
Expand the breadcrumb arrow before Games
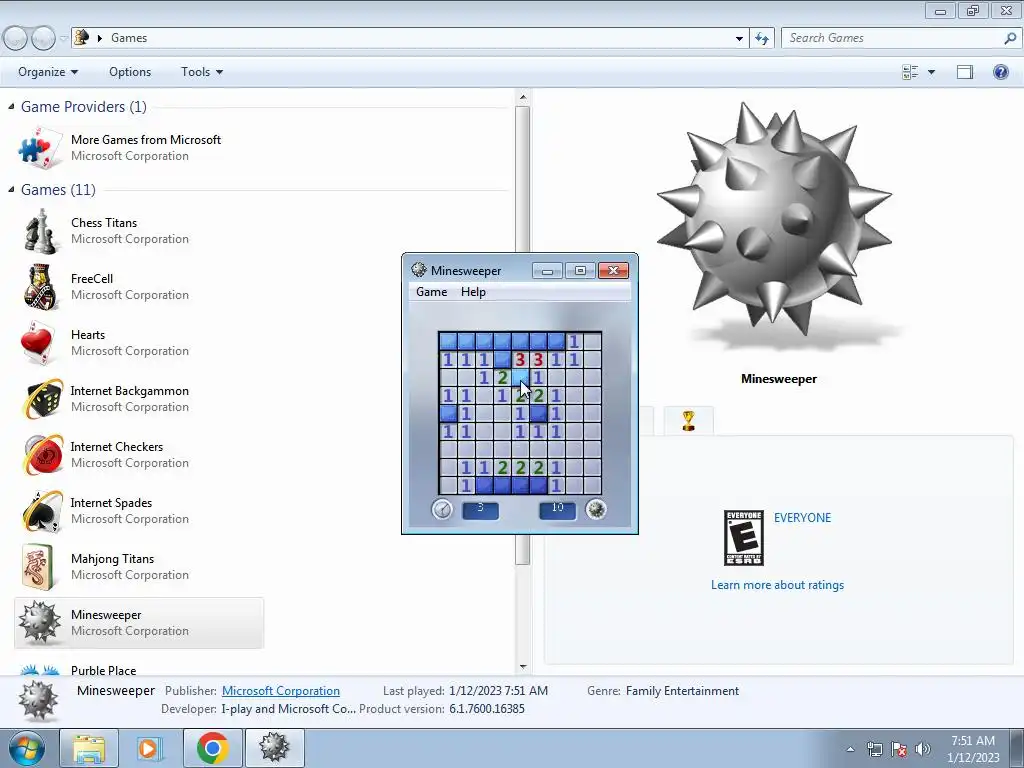[100, 38]
